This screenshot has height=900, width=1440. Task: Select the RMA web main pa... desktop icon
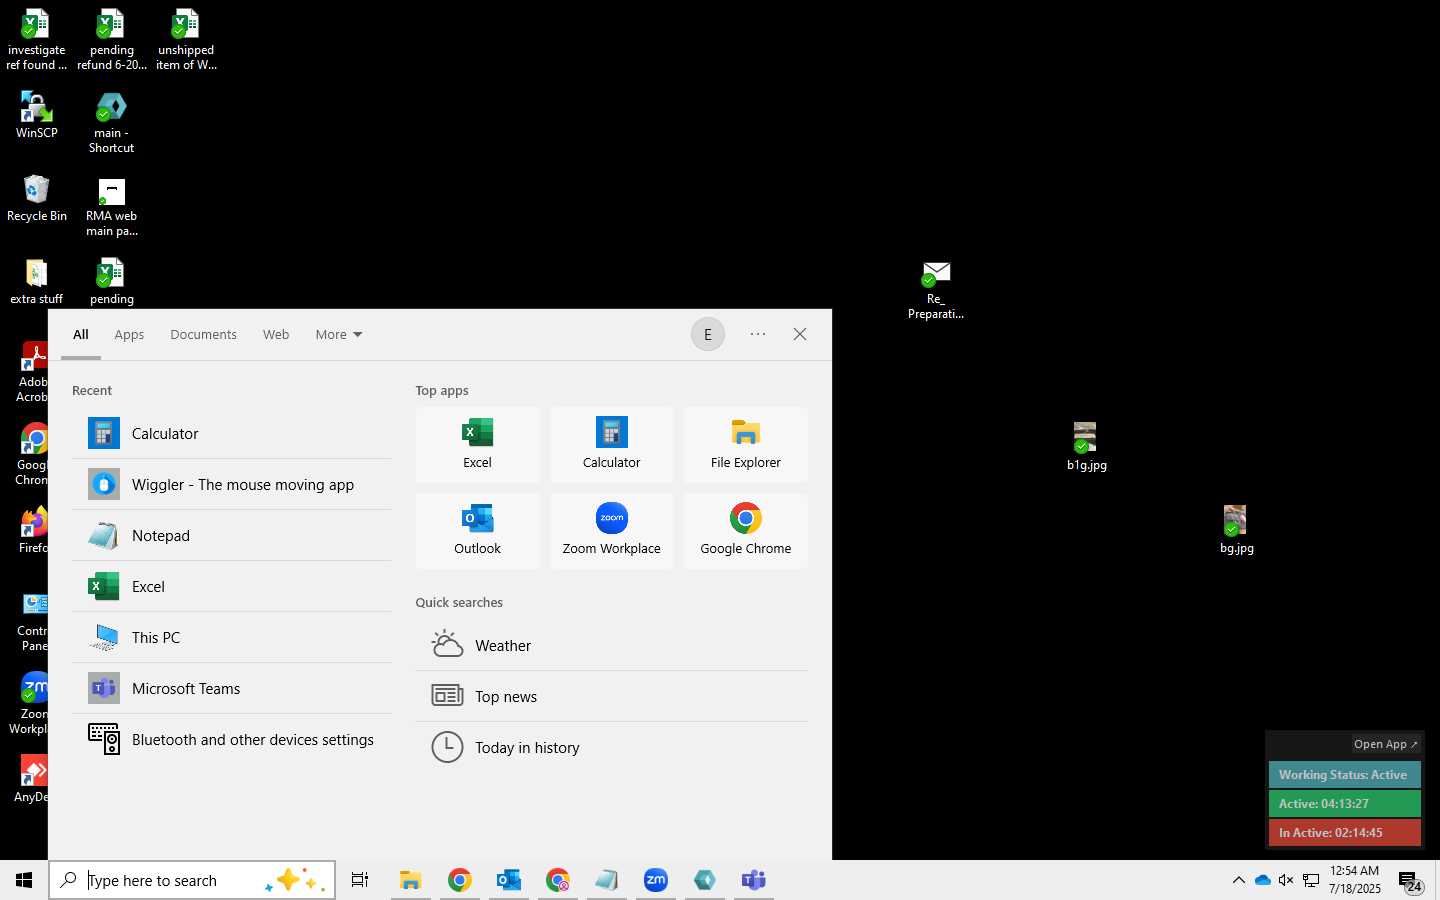(111, 207)
